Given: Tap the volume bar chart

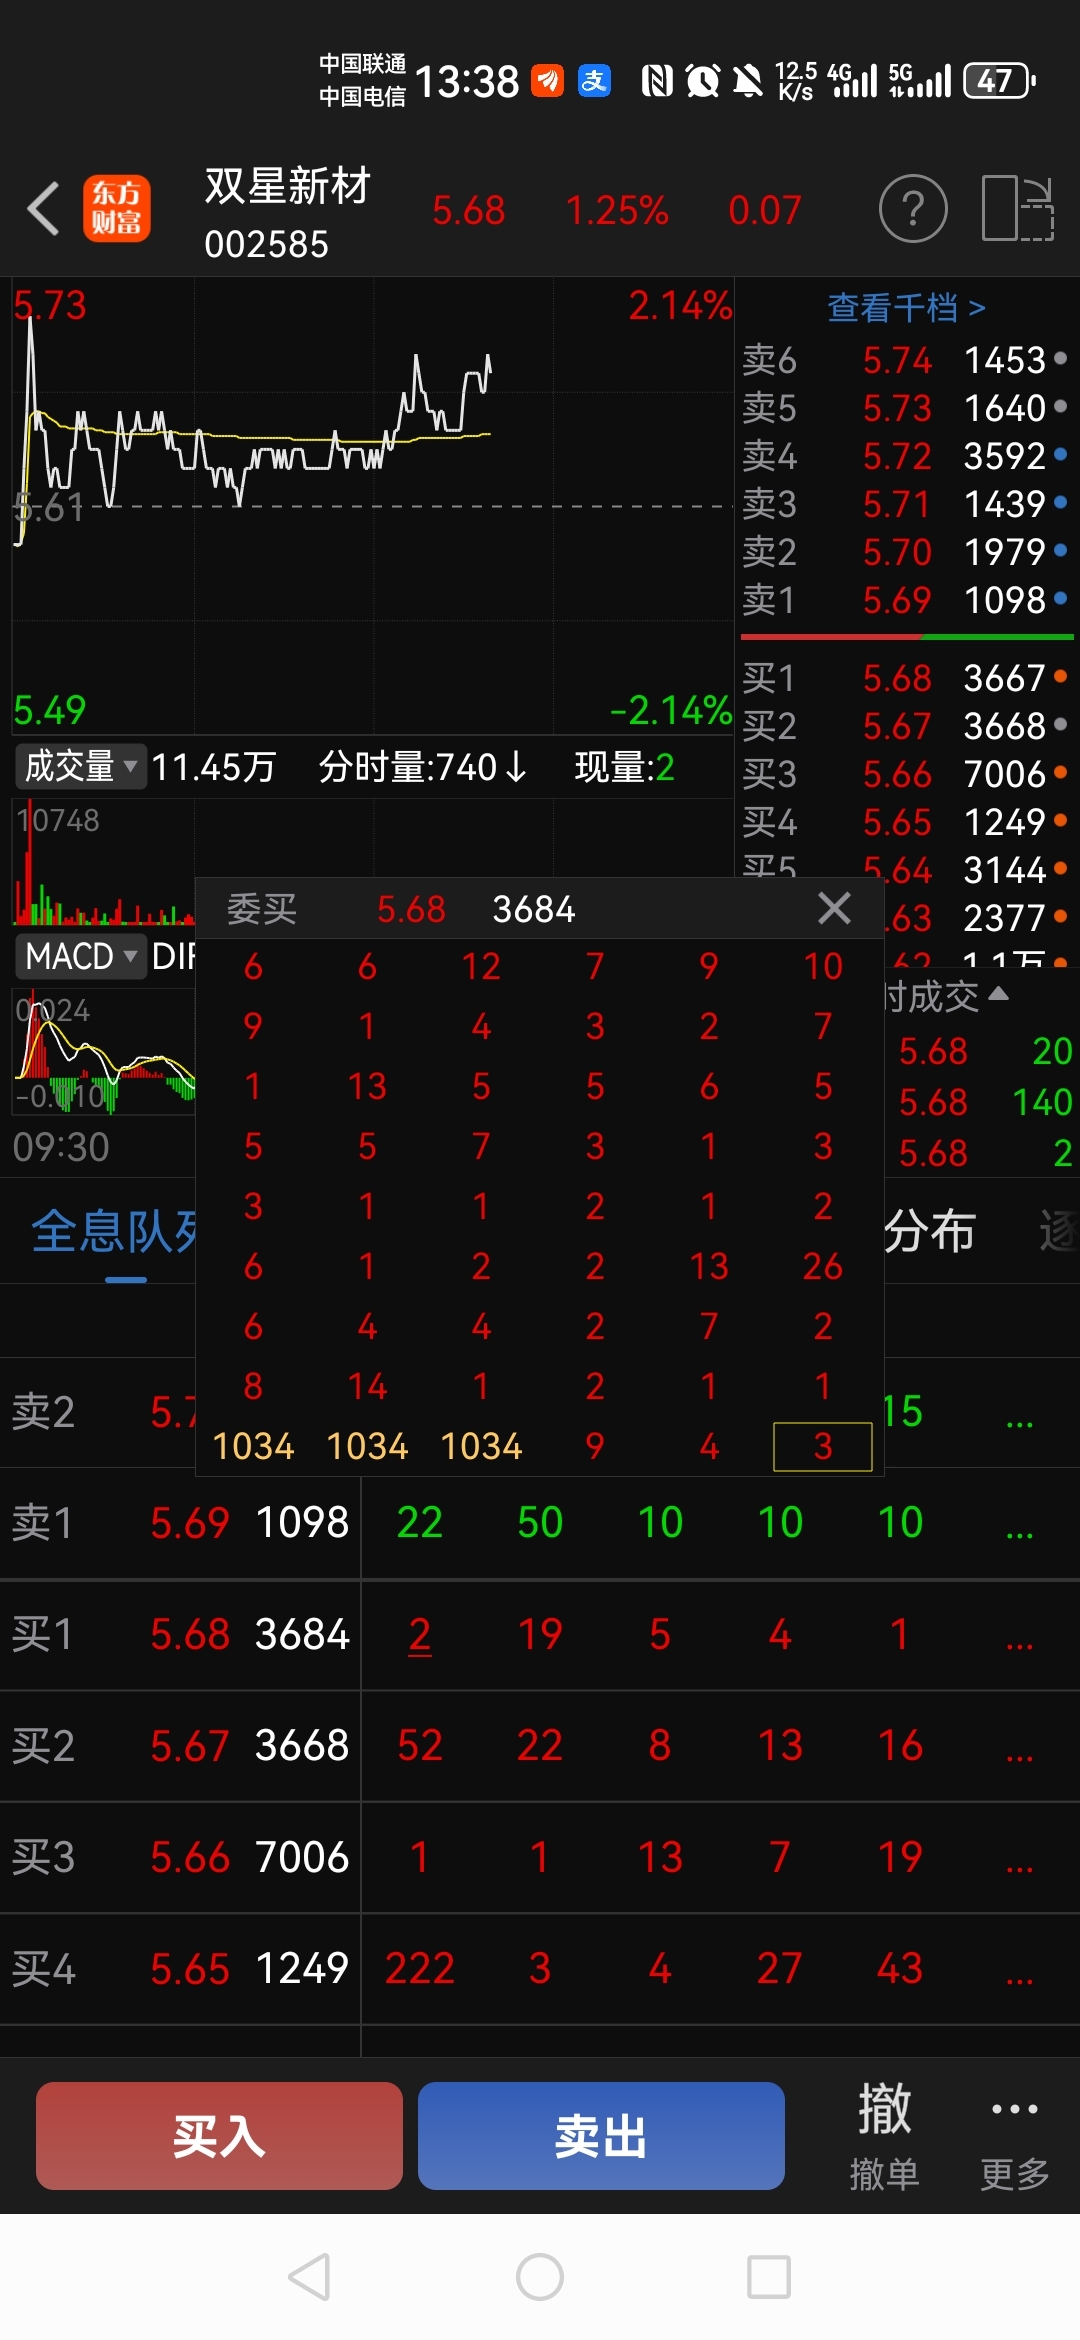Looking at the screenshot, I should [x=103, y=863].
